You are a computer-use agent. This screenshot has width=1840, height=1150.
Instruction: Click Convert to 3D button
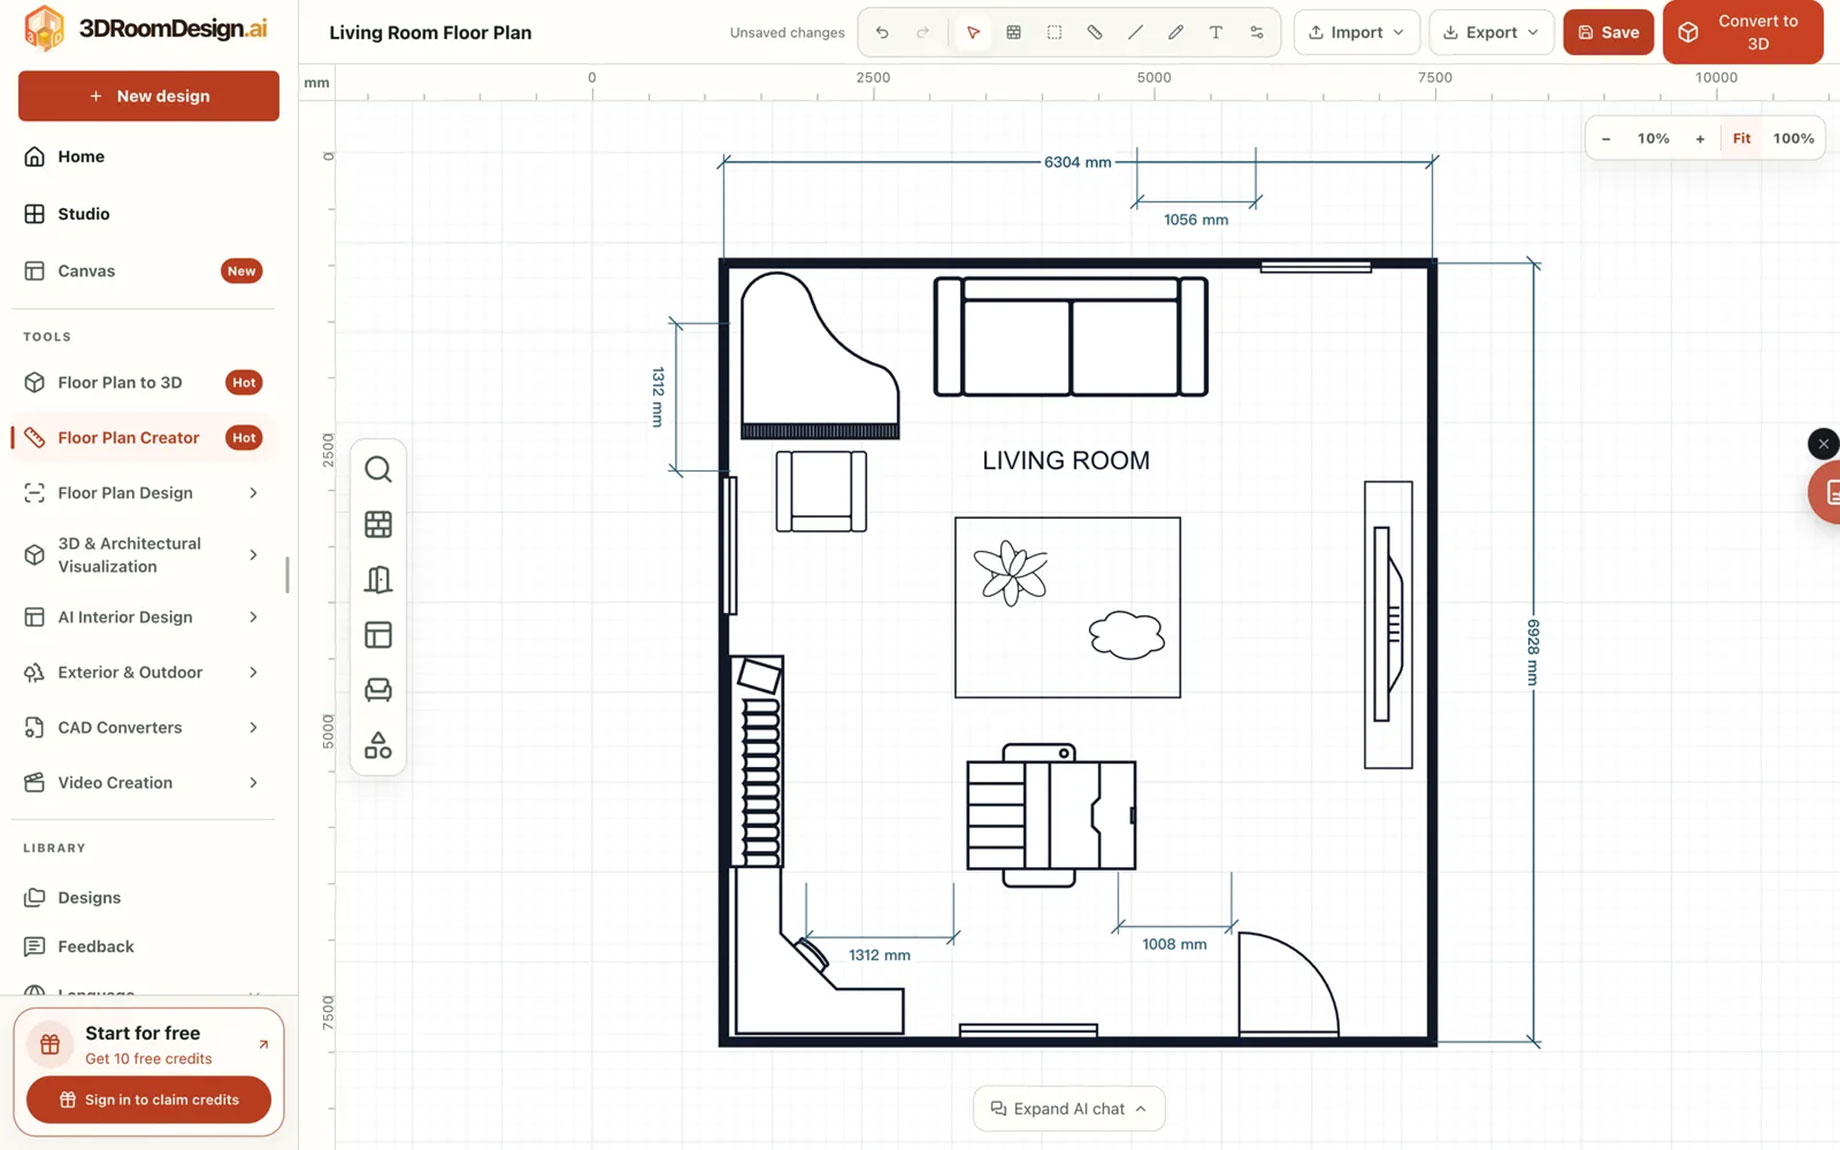(x=1742, y=32)
